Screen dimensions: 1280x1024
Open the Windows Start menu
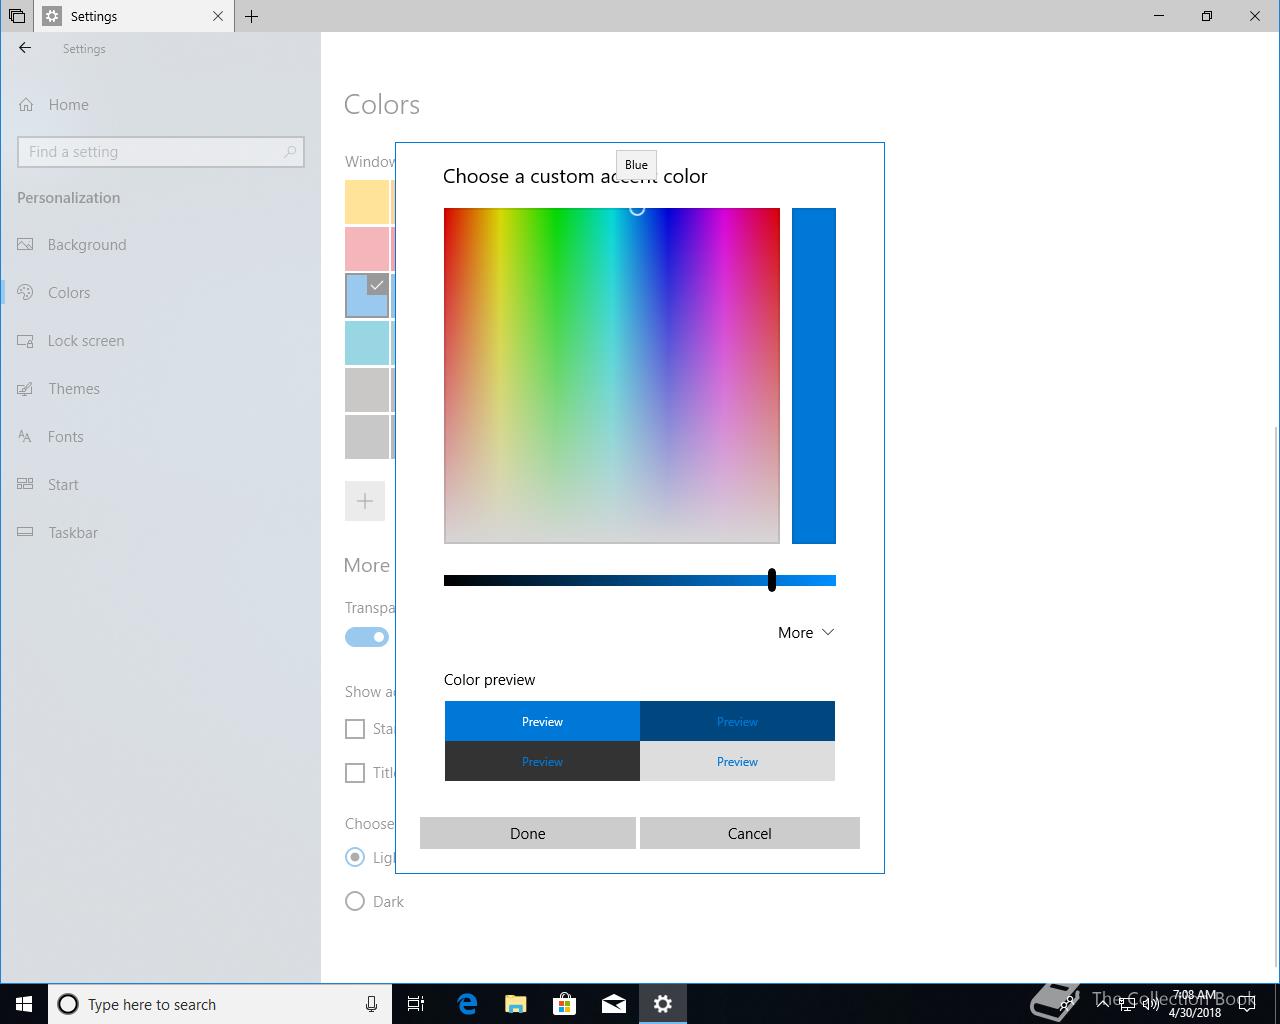[24, 1004]
